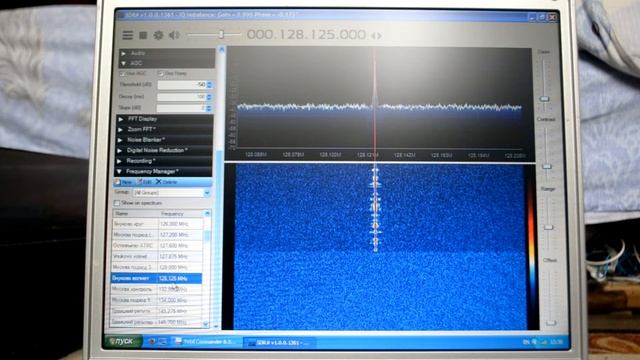The image size is (640, 360).
Task: Select the 127.600 MHz frequency row
Action: click(x=157, y=246)
